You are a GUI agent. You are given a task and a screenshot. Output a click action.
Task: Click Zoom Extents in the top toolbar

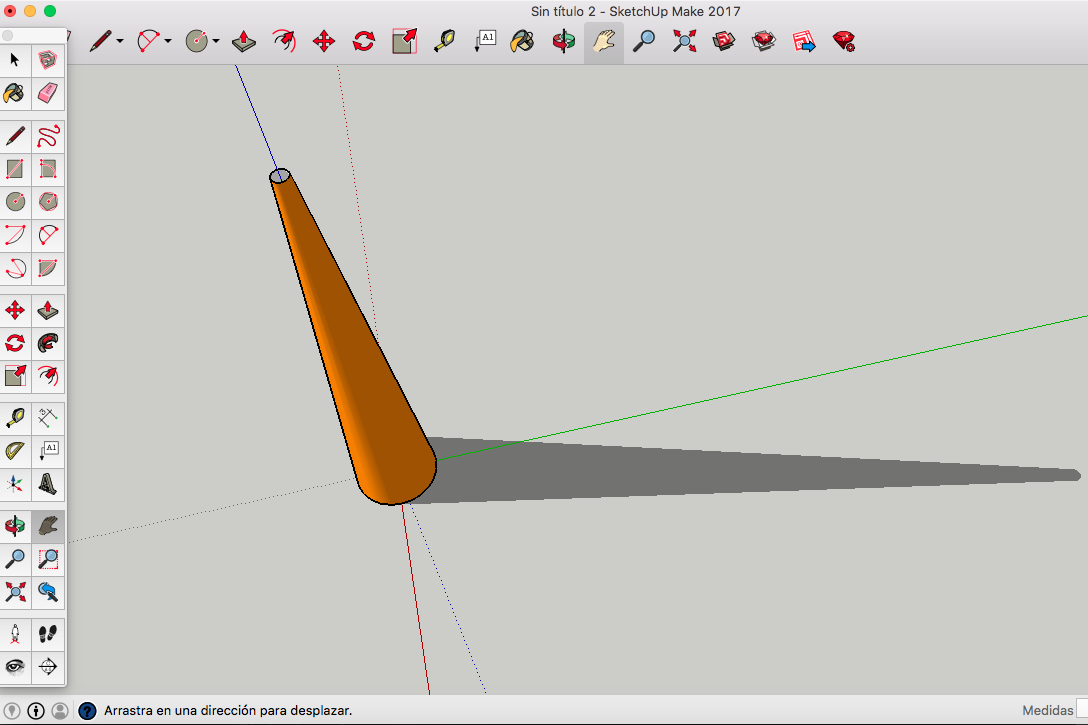pos(684,41)
